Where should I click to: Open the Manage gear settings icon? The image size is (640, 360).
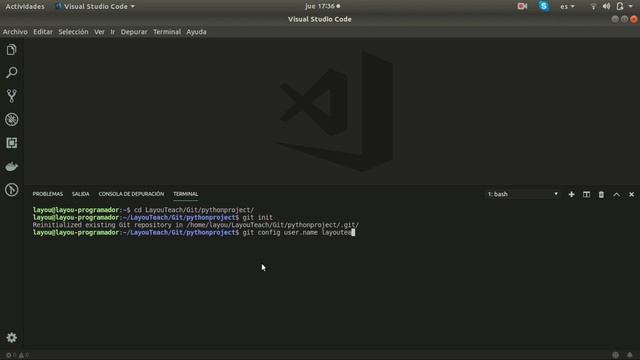tap(11, 338)
